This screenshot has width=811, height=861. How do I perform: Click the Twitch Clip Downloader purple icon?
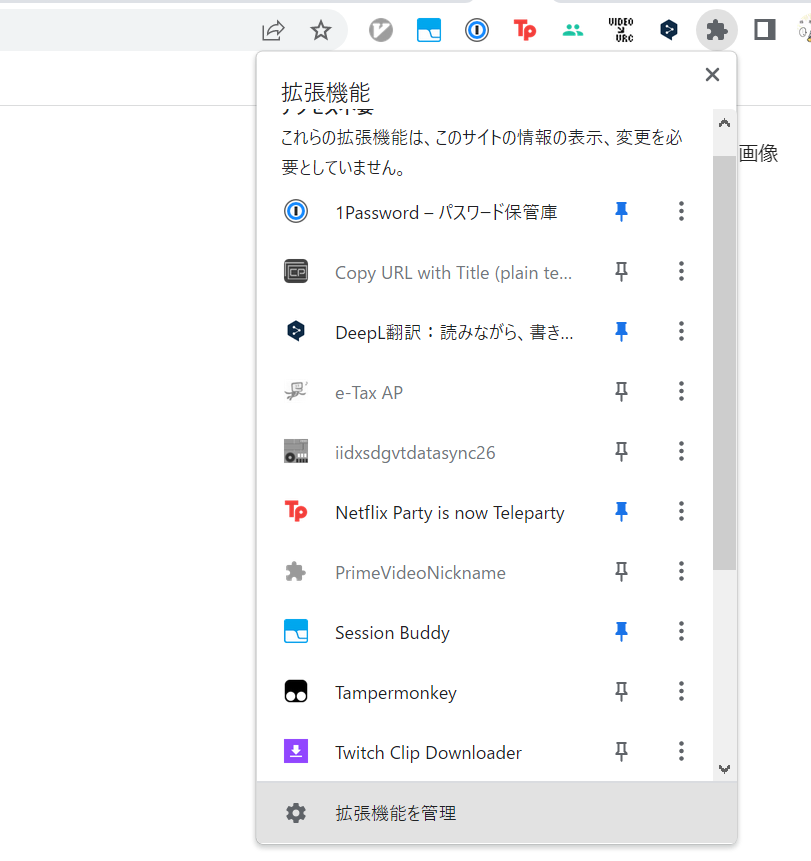point(296,751)
